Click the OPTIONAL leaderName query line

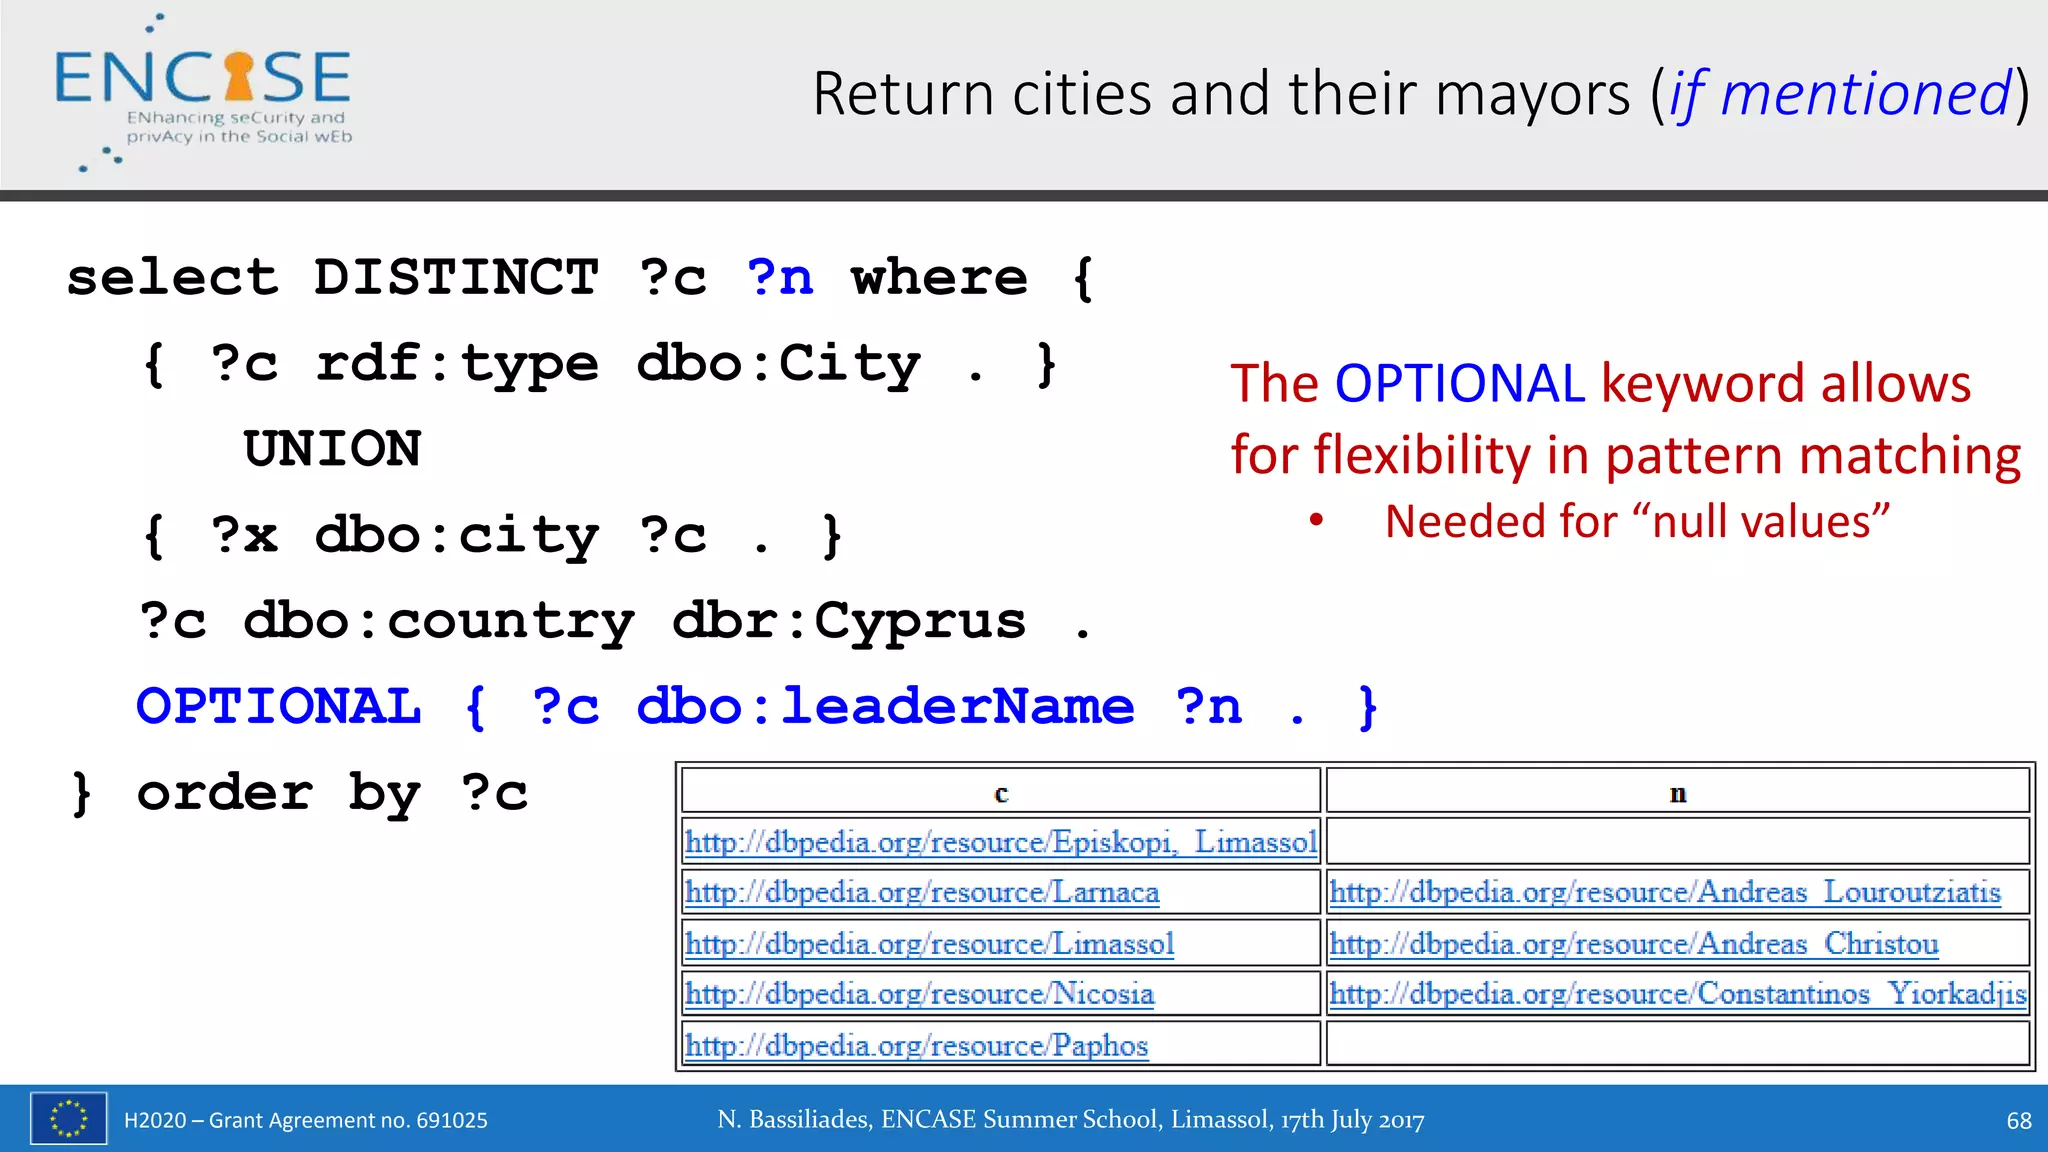coord(756,707)
